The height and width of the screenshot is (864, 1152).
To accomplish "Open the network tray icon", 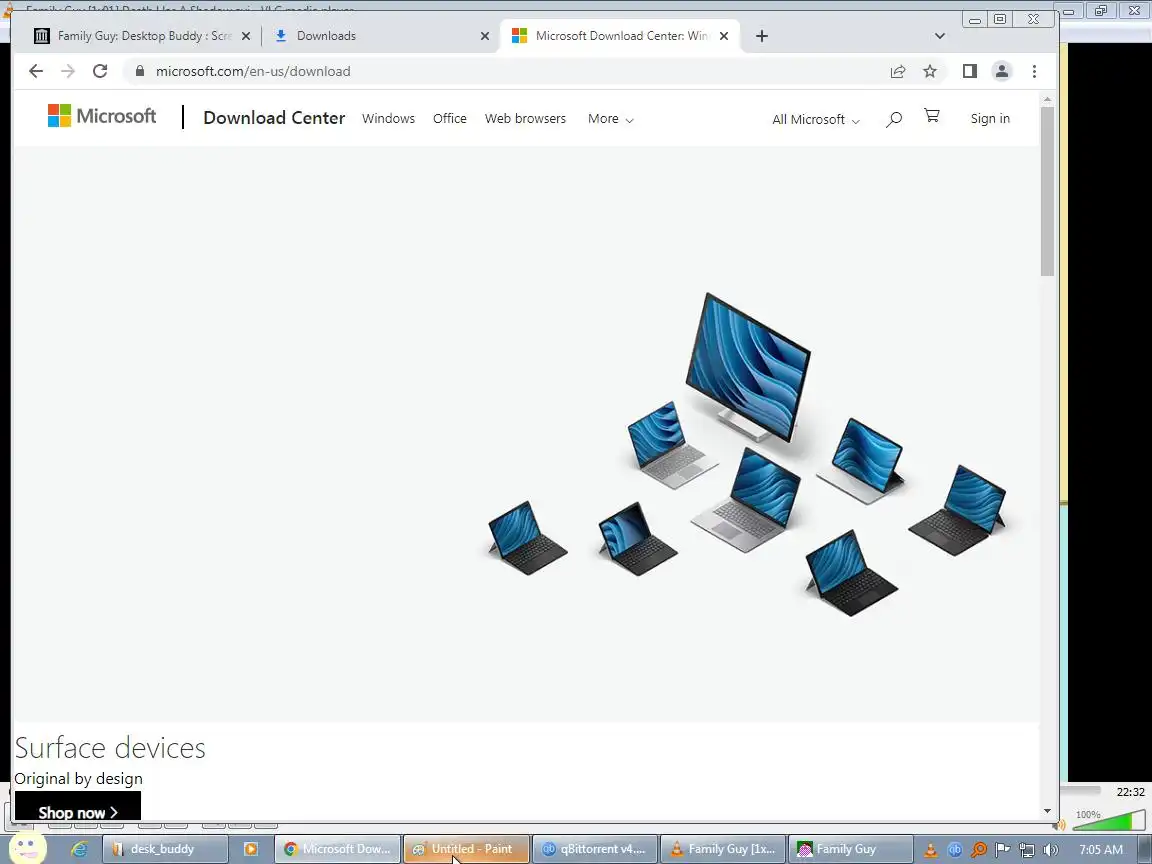I will tap(1027, 850).
